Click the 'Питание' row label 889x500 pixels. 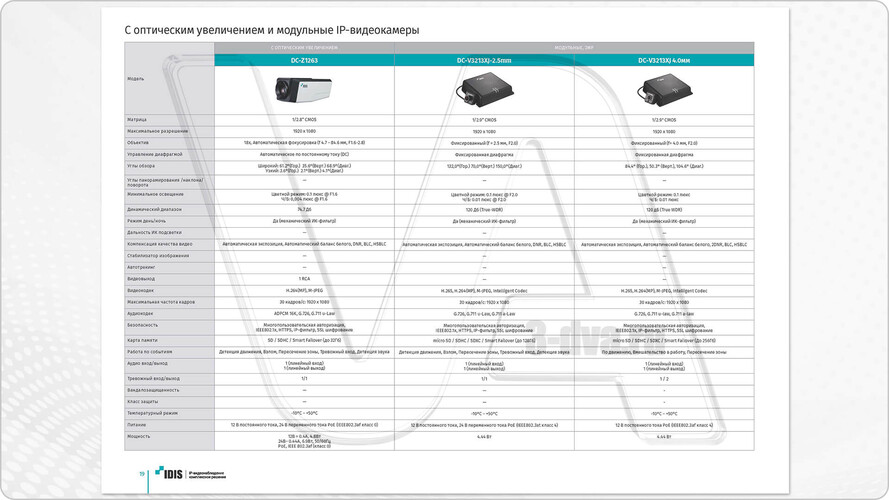click(137, 425)
